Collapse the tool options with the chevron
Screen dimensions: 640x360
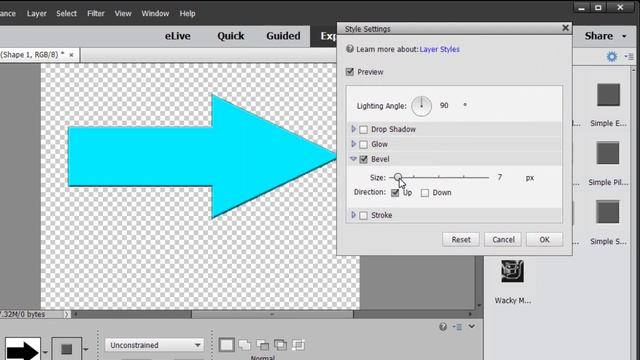[x=471, y=326]
